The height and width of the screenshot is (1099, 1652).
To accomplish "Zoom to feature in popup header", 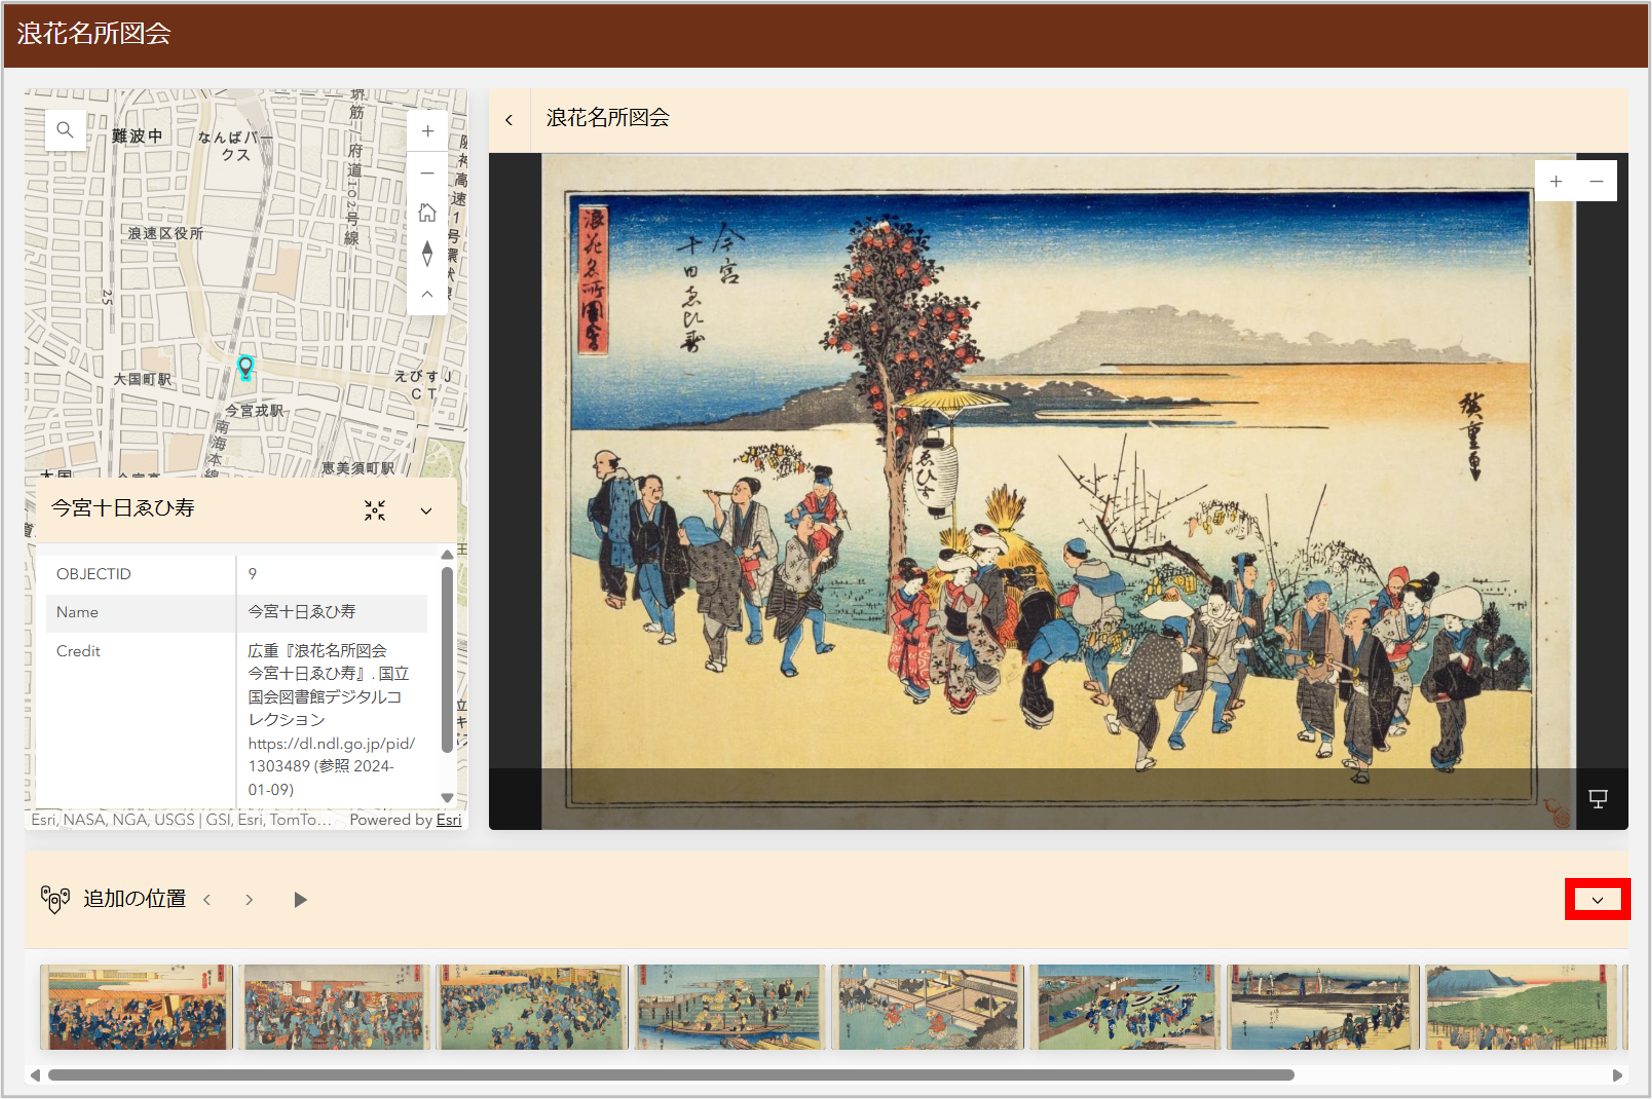I will pyautogui.click(x=375, y=510).
